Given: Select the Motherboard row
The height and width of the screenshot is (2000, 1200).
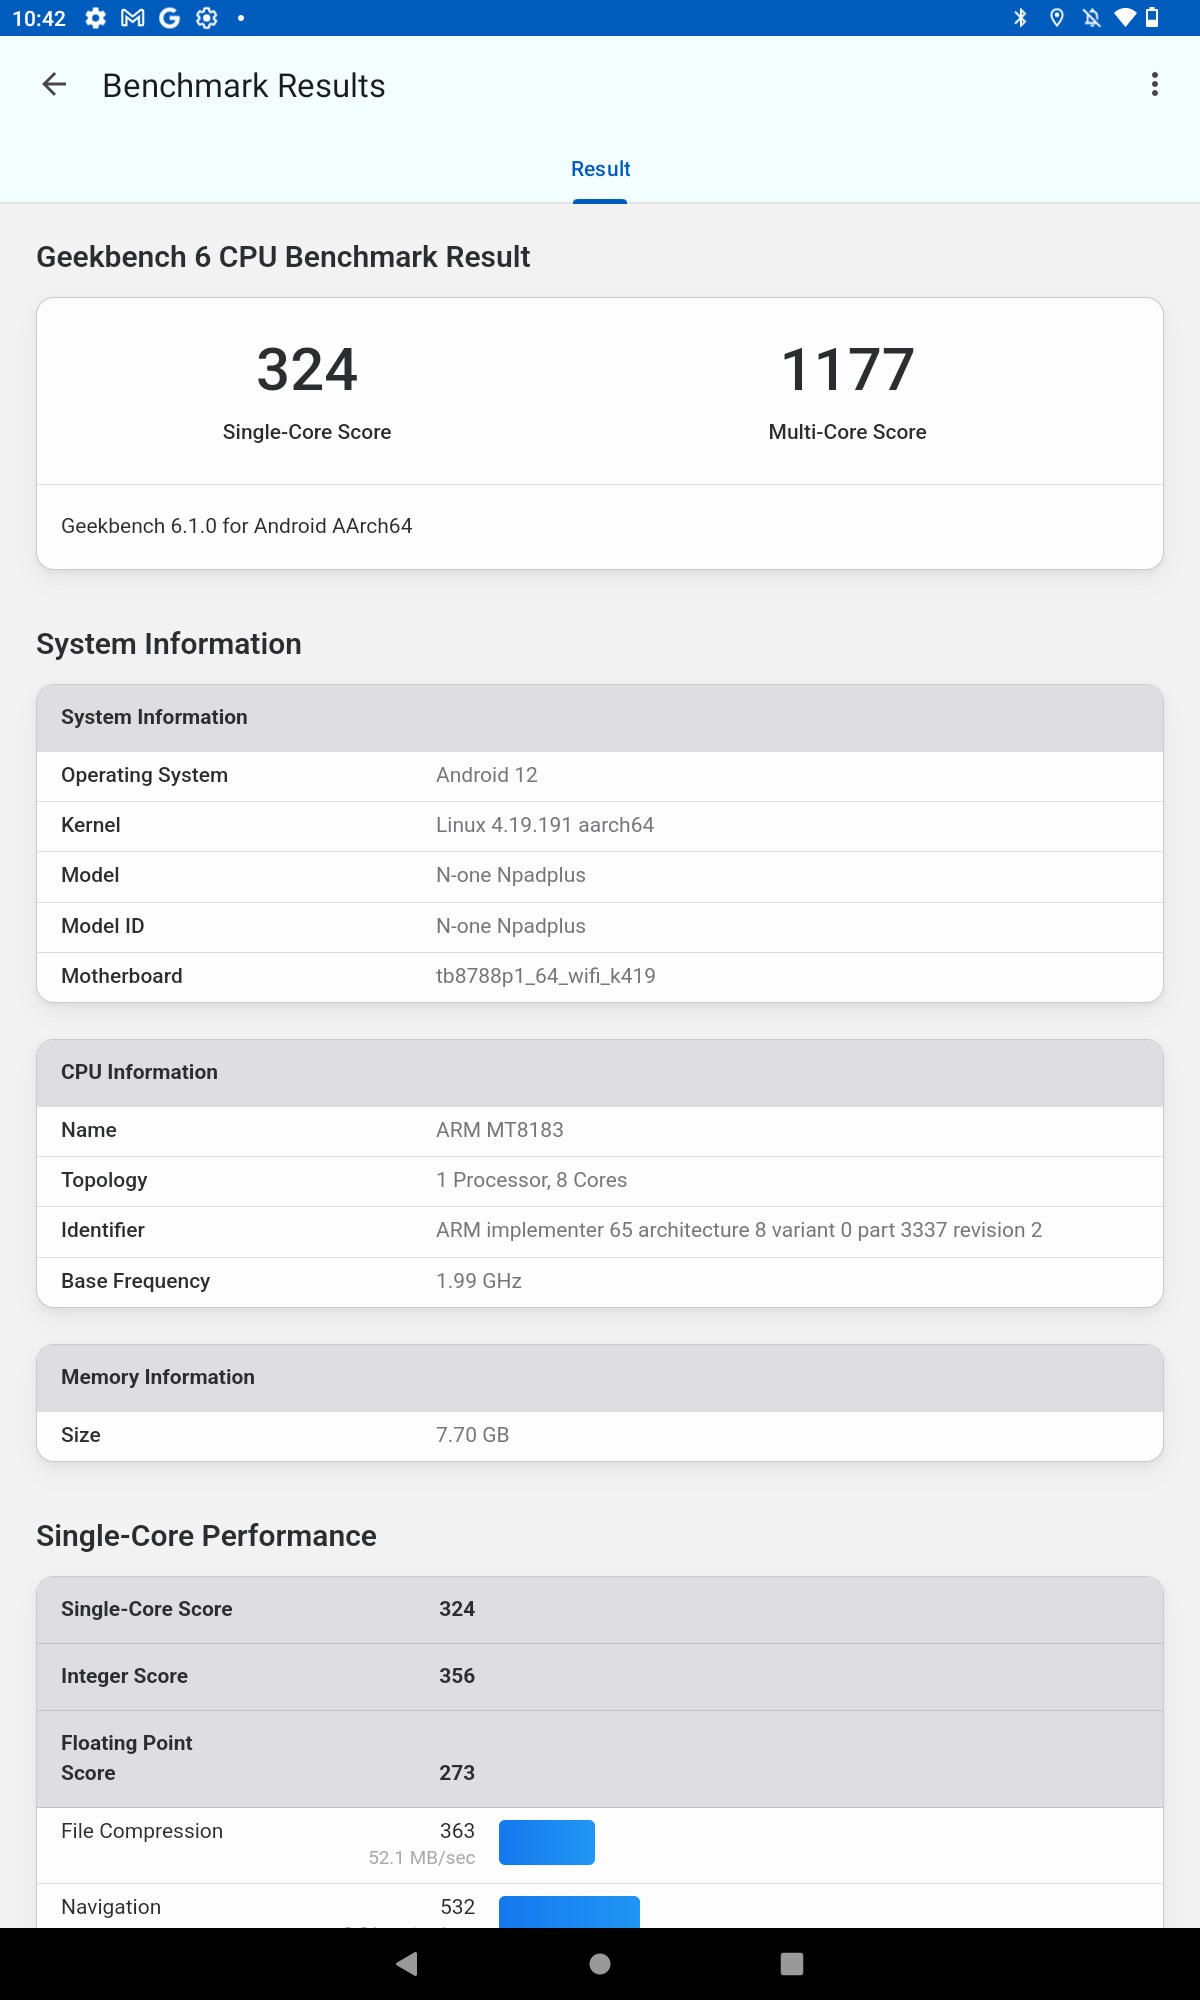Looking at the screenshot, I should pyautogui.click(x=600, y=976).
